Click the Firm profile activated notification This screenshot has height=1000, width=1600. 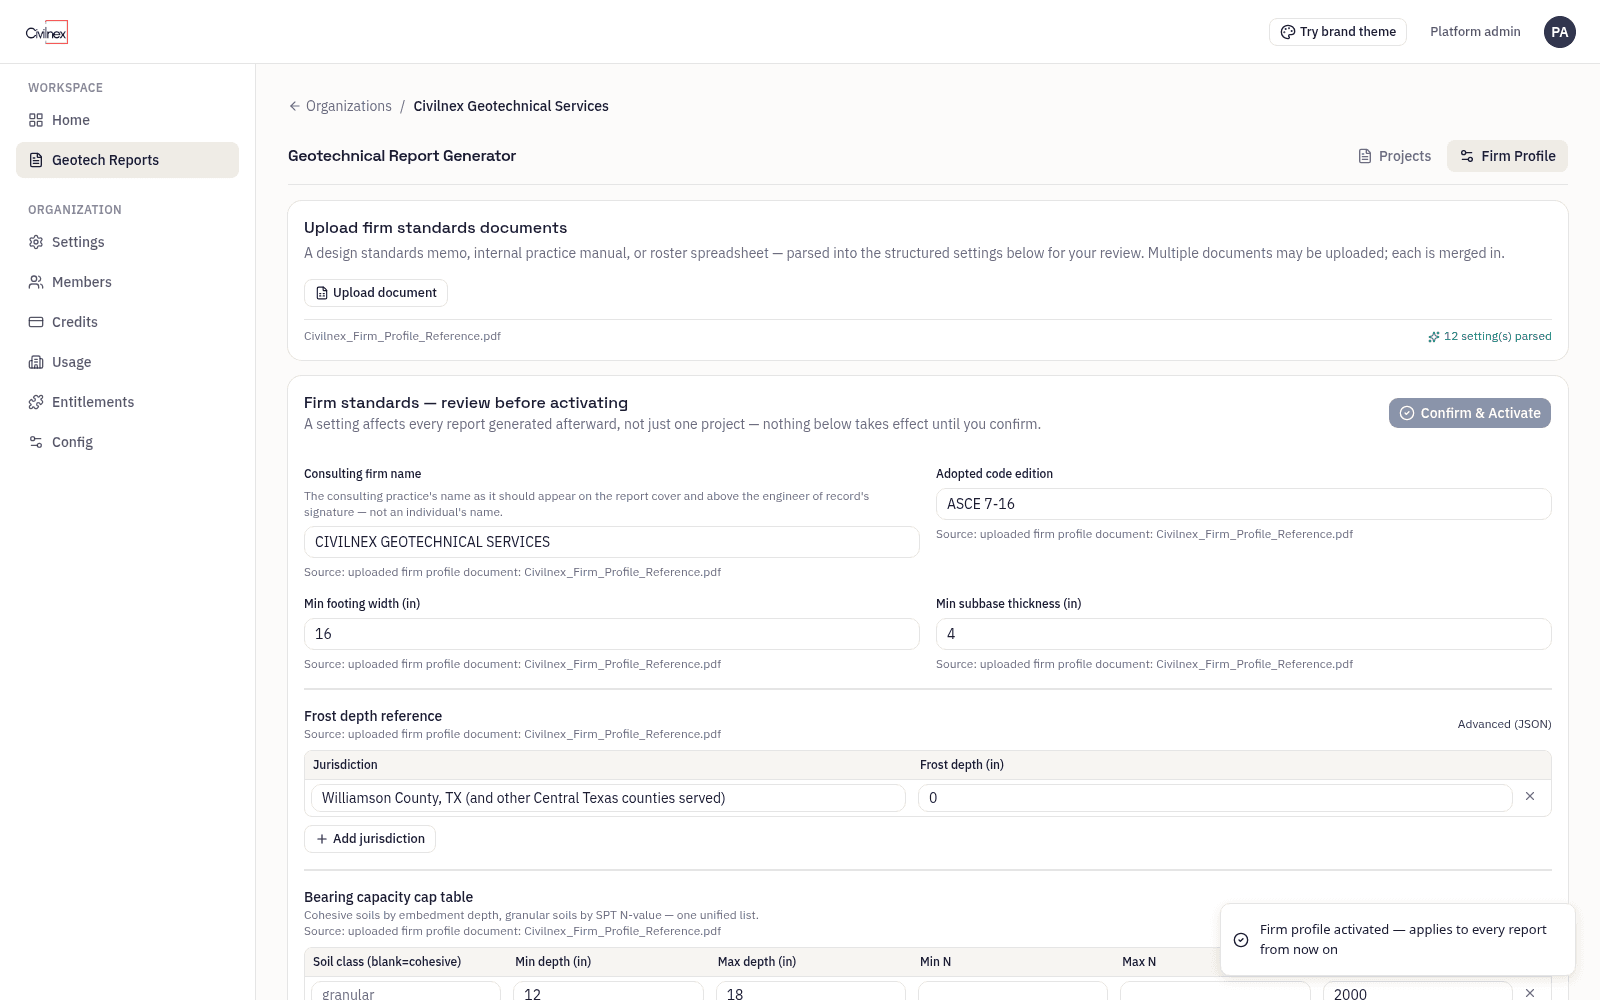point(1398,940)
